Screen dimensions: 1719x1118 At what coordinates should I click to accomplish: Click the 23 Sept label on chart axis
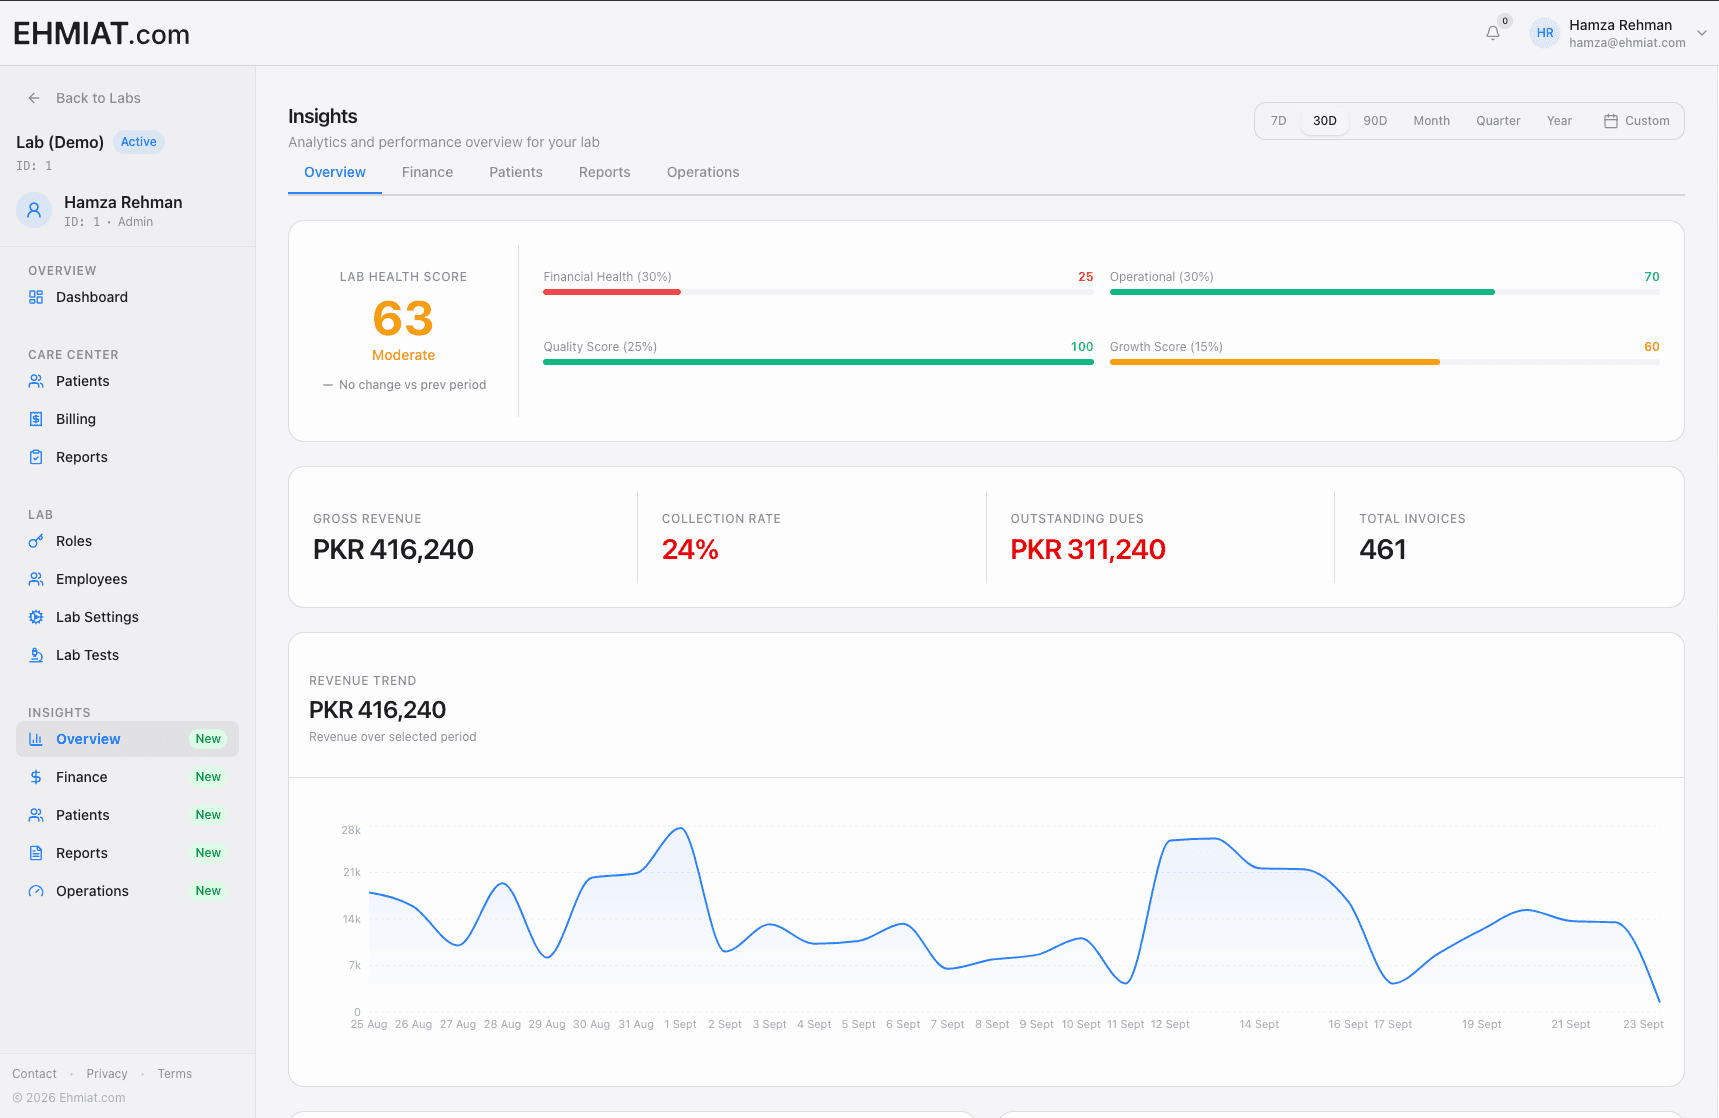coord(1643,1024)
